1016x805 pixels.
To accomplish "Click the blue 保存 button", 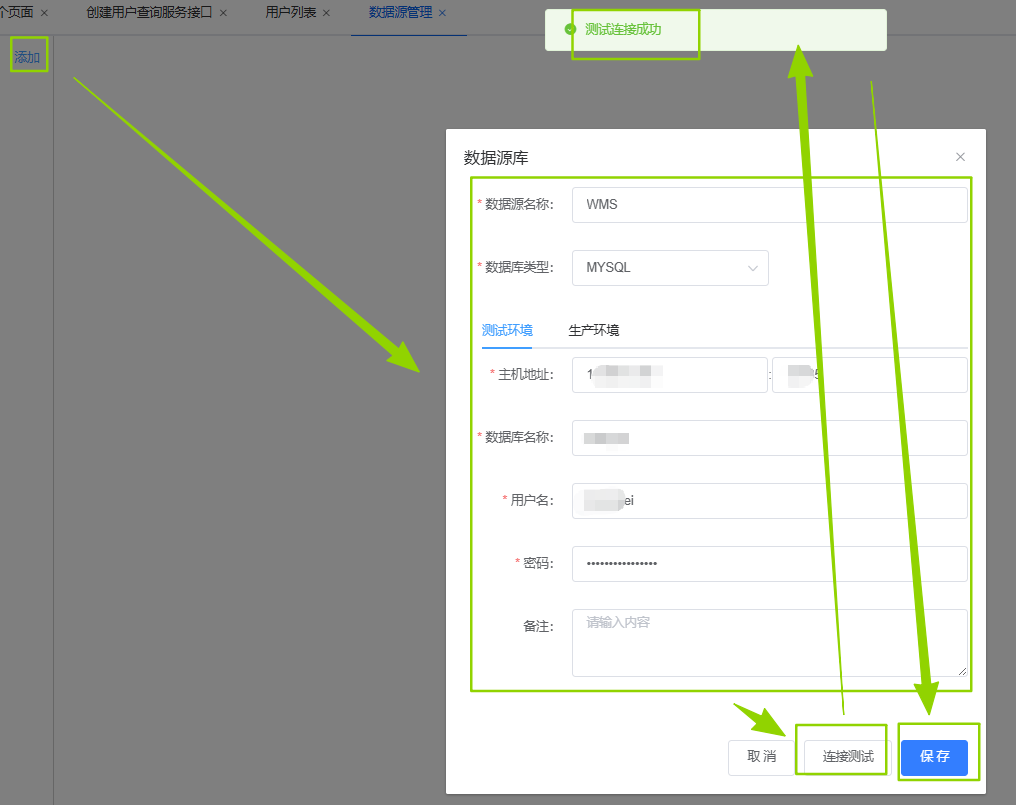I will point(934,757).
